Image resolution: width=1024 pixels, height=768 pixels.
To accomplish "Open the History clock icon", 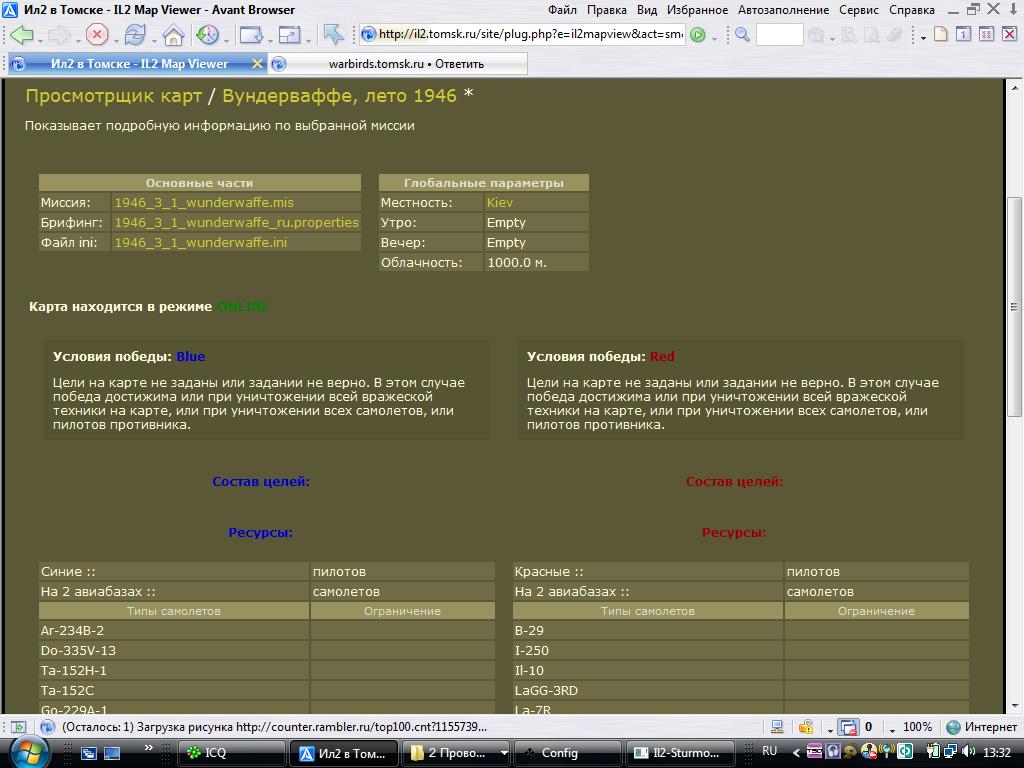I will tap(207, 35).
